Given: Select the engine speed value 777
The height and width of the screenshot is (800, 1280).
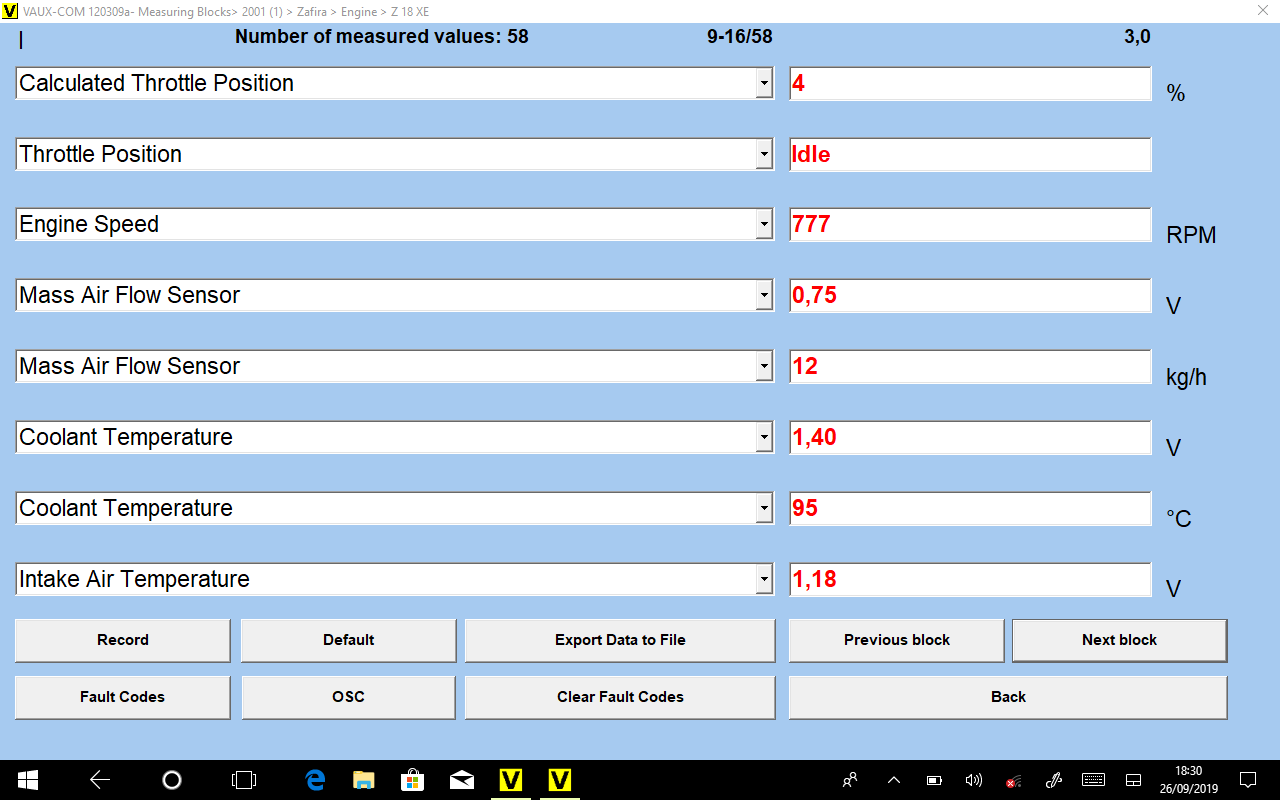Looking at the screenshot, I should tap(970, 225).
